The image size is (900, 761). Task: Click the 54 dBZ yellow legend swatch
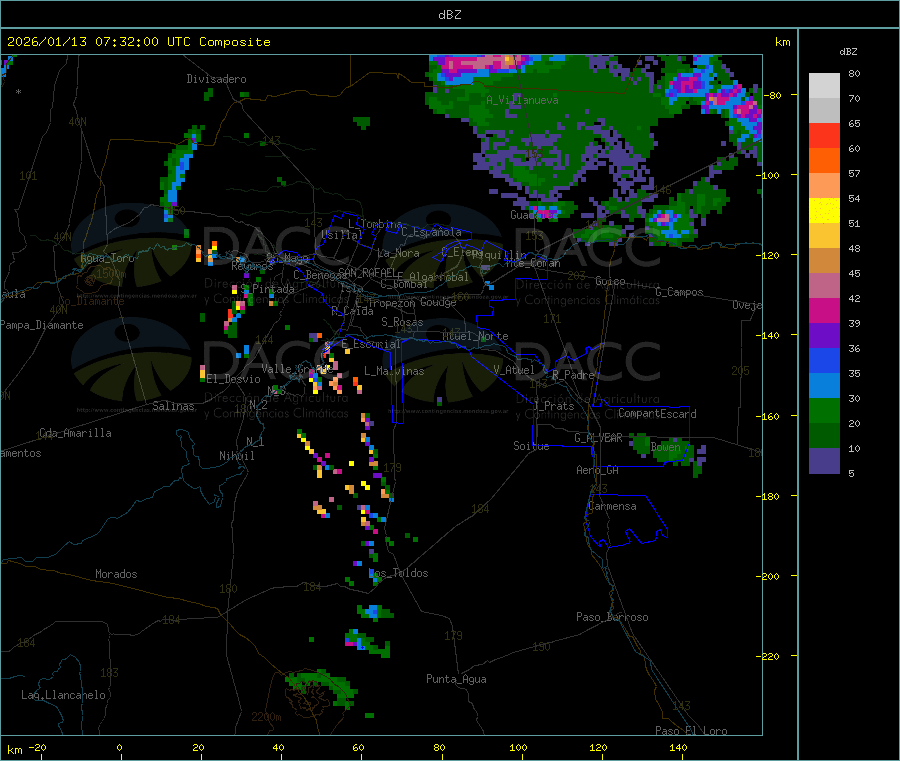point(824,211)
